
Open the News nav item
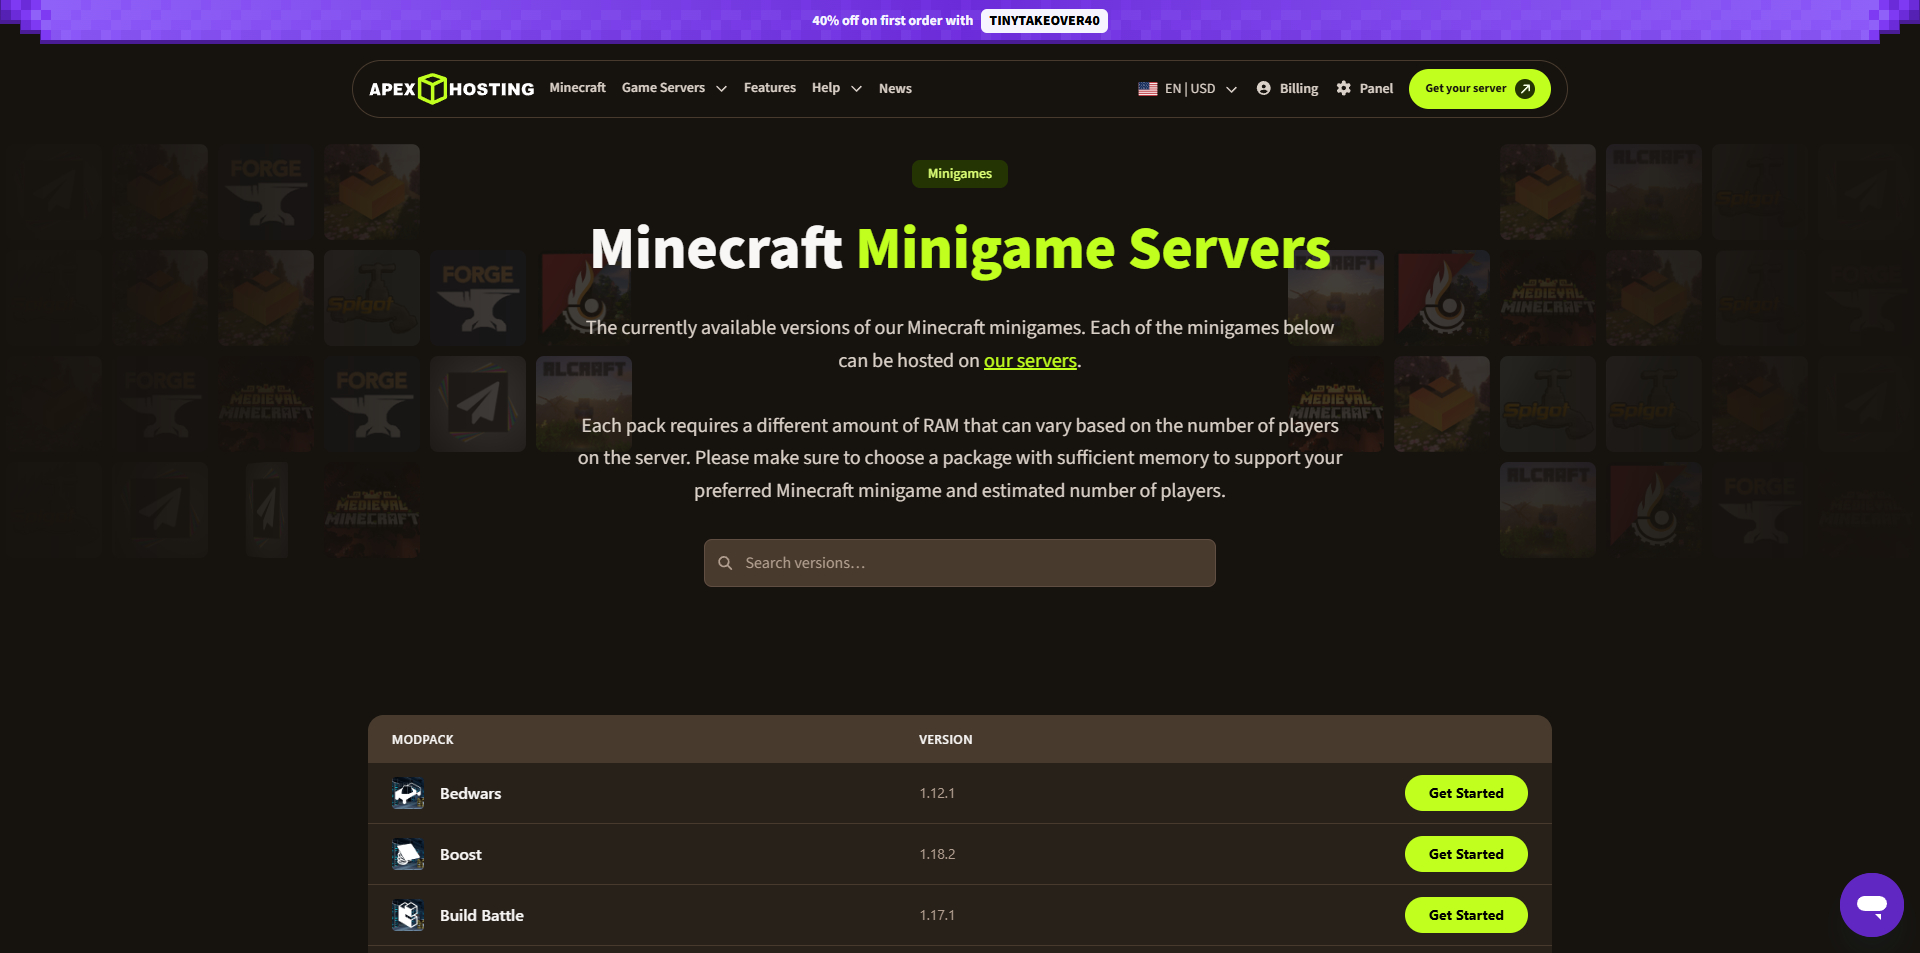coord(895,89)
